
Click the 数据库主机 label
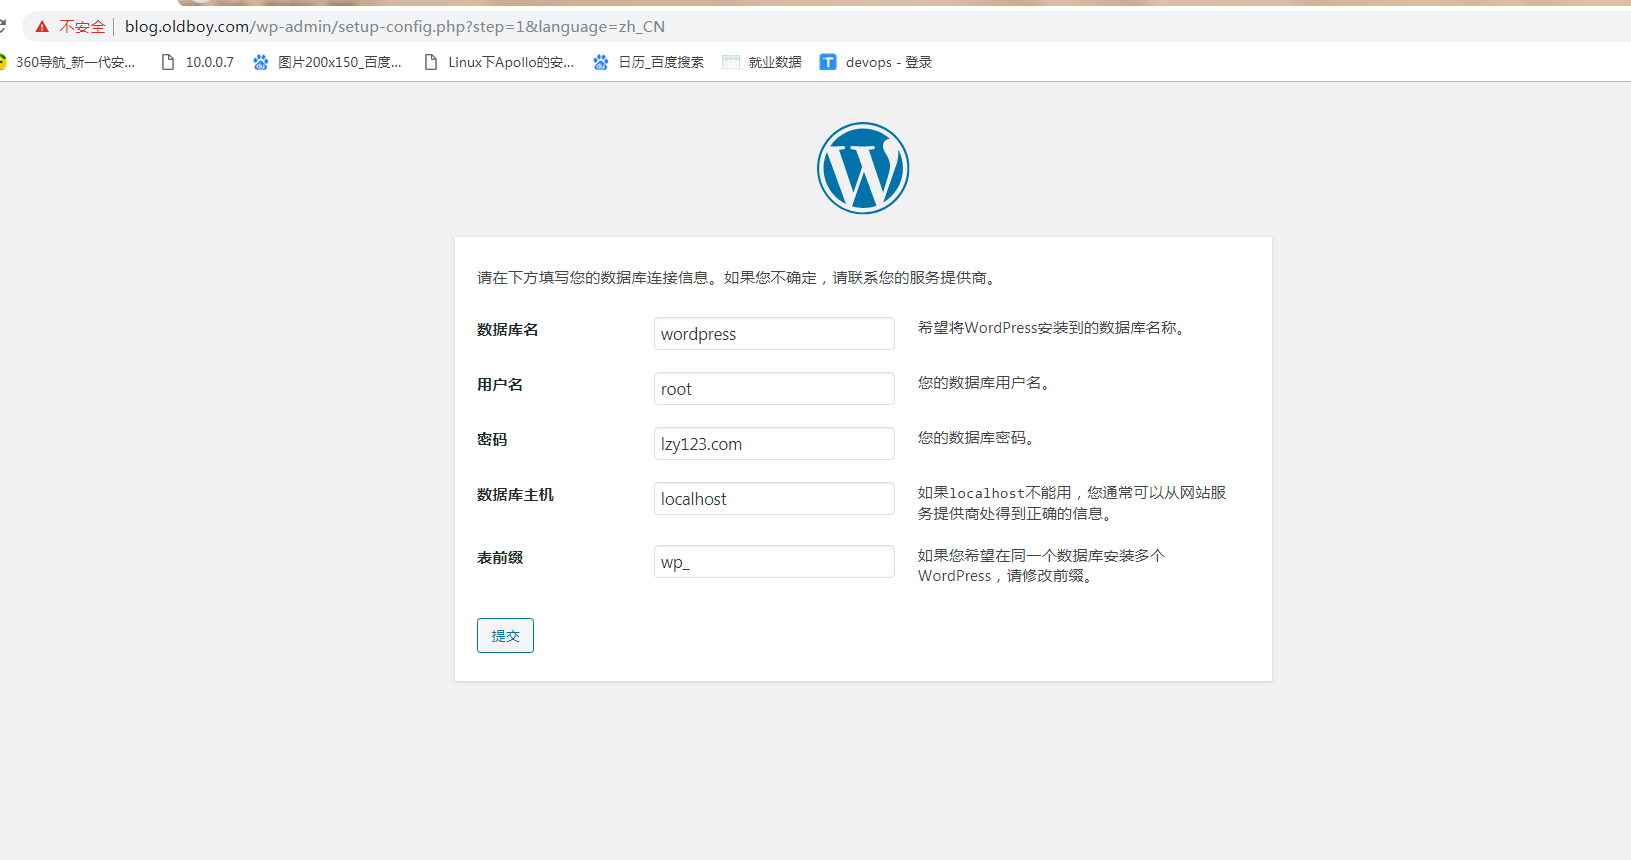click(515, 495)
